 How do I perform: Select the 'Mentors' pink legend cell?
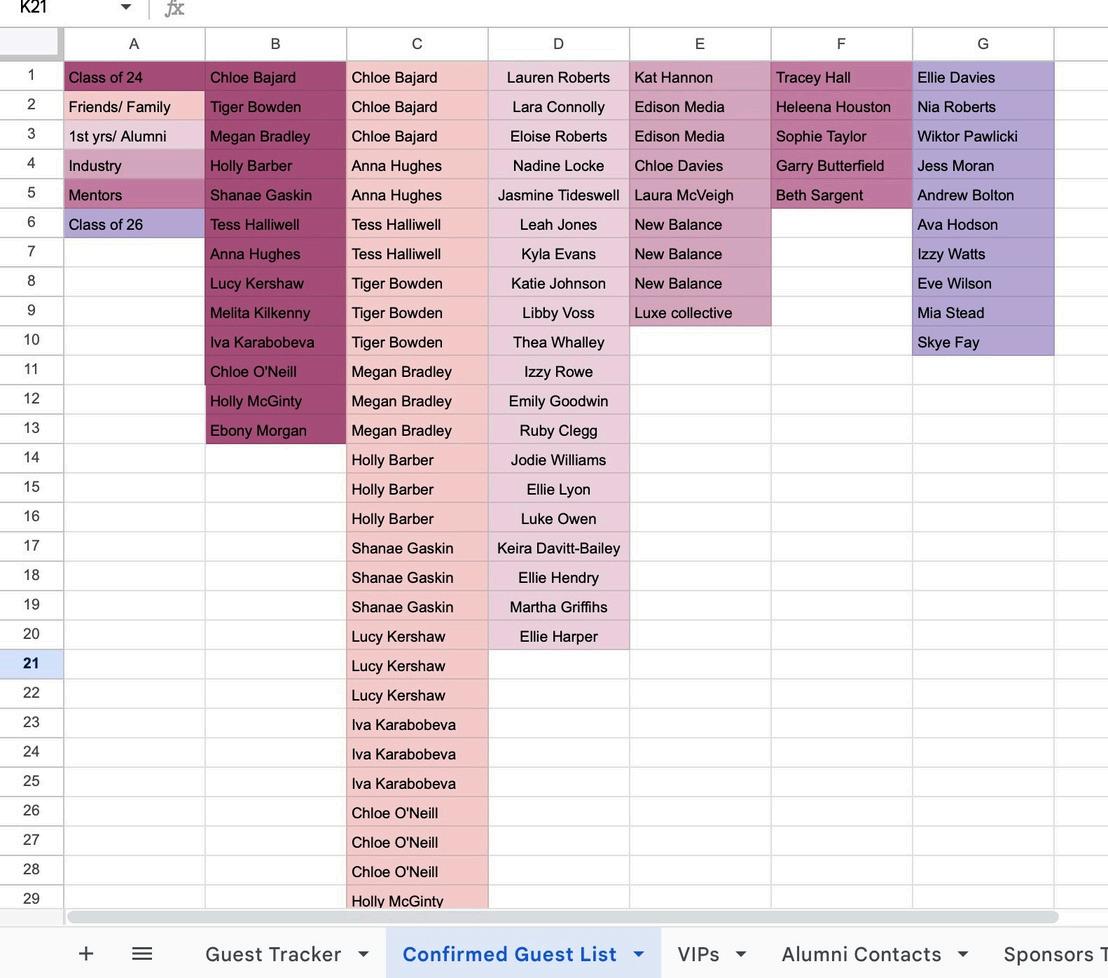pos(134,195)
